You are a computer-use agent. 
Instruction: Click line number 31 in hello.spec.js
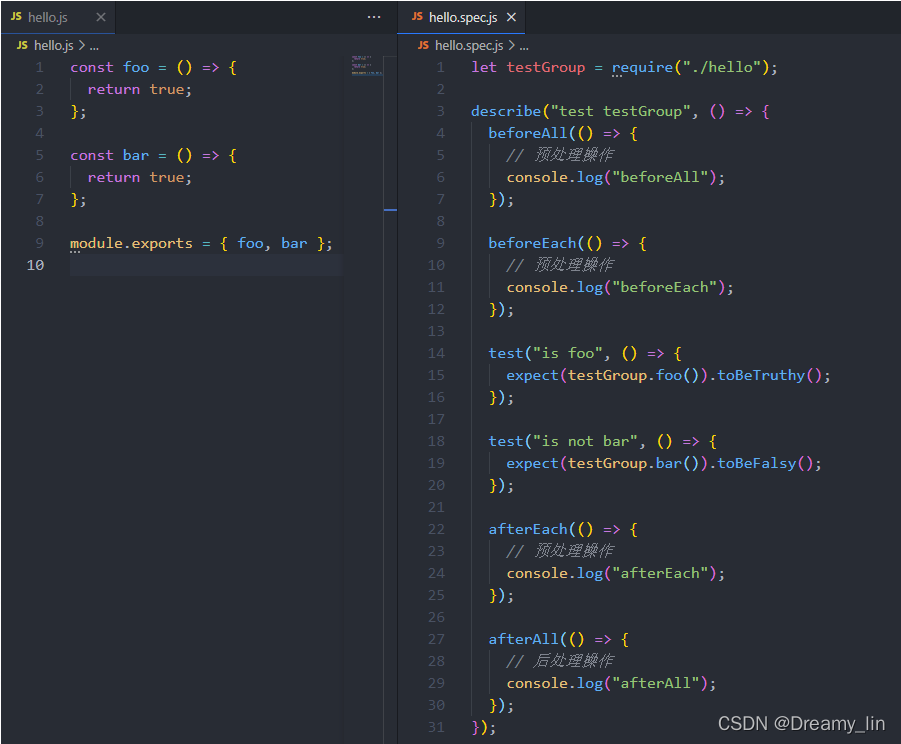pyautogui.click(x=436, y=727)
